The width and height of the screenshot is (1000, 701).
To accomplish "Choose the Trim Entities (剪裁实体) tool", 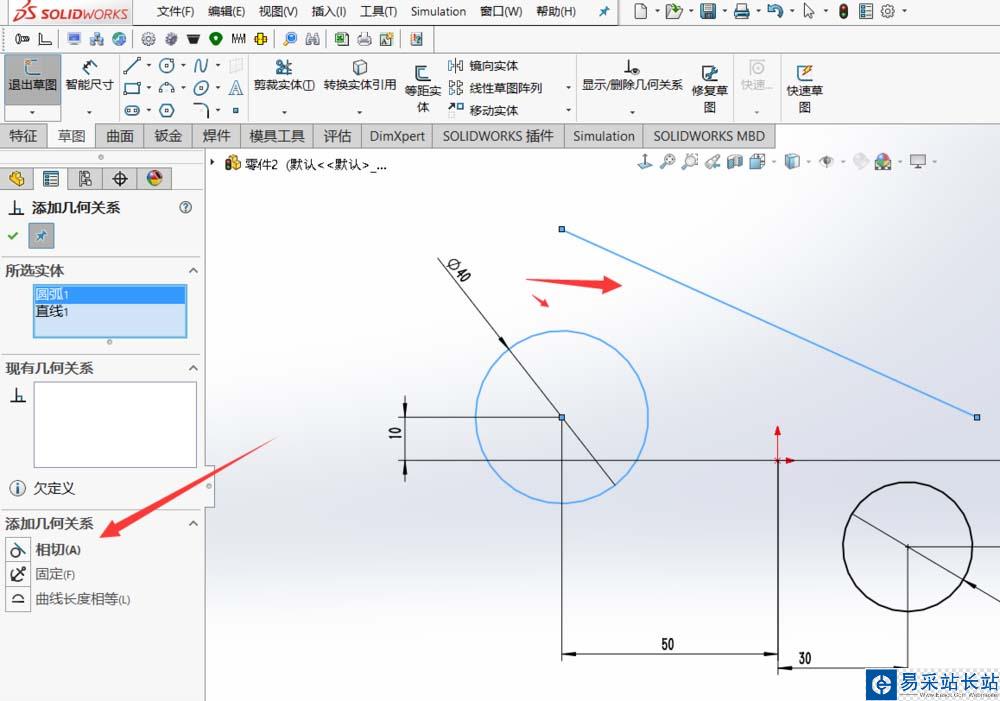I will click(x=284, y=76).
